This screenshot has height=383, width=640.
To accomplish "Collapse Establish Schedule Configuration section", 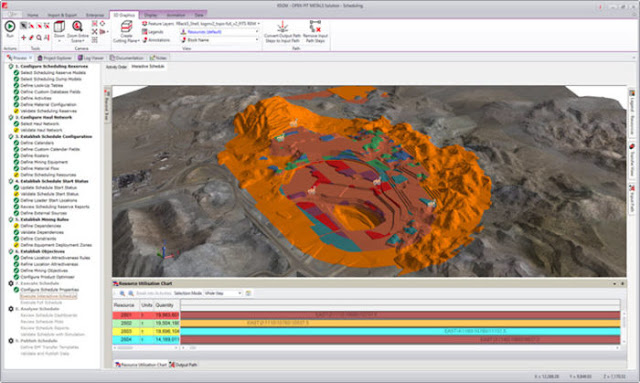I will [x=11, y=136].
